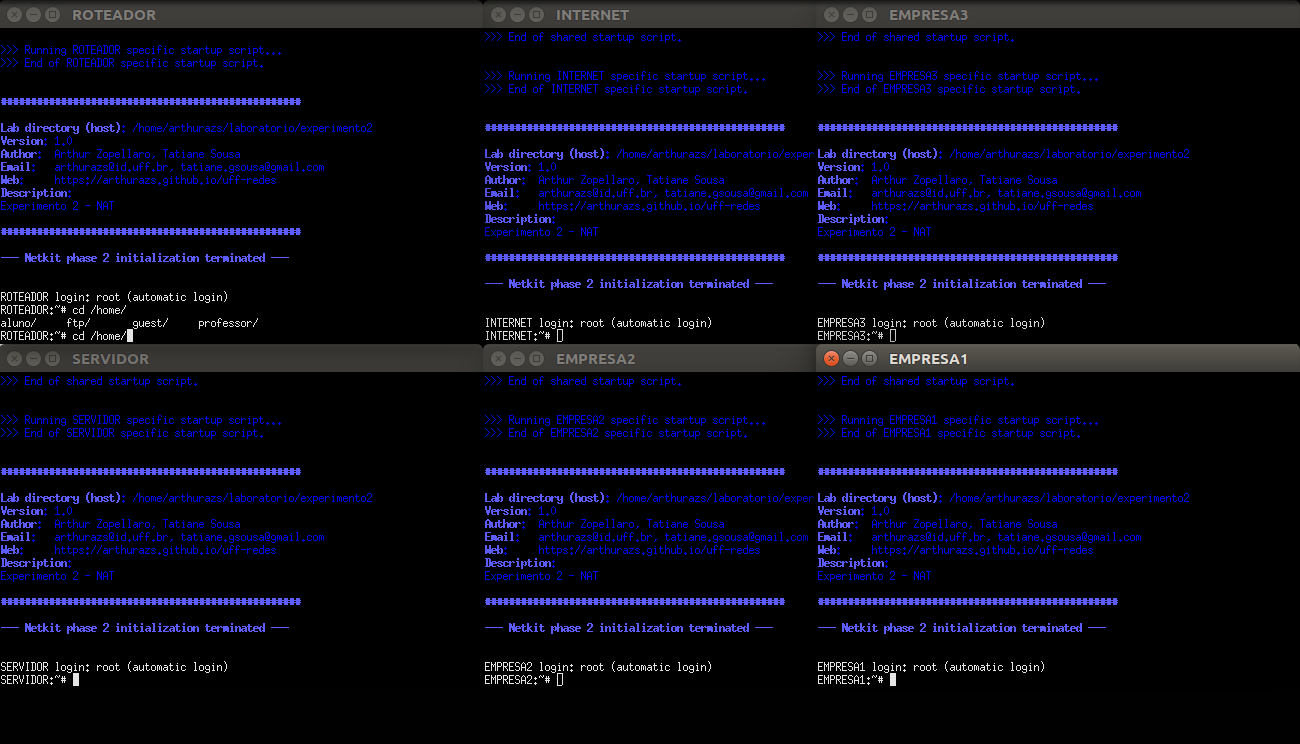Click 'Running ROTEADOR specific startup script' line
This screenshot has width=1300, height=744.
click(x=141, y=50)
